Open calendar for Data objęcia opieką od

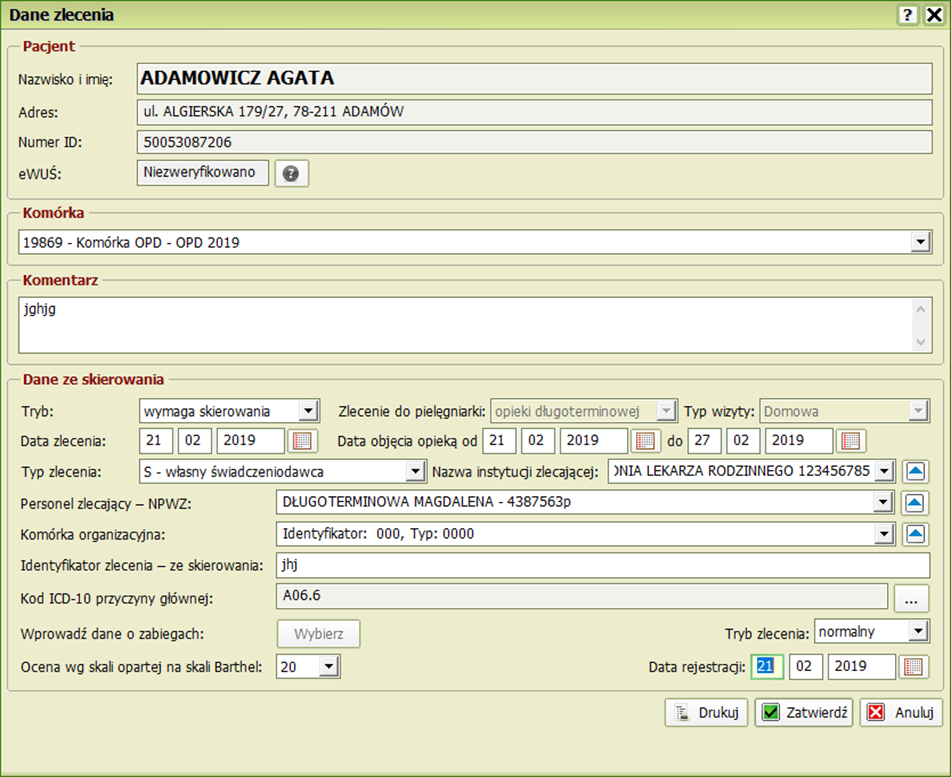tap(646, 441)
